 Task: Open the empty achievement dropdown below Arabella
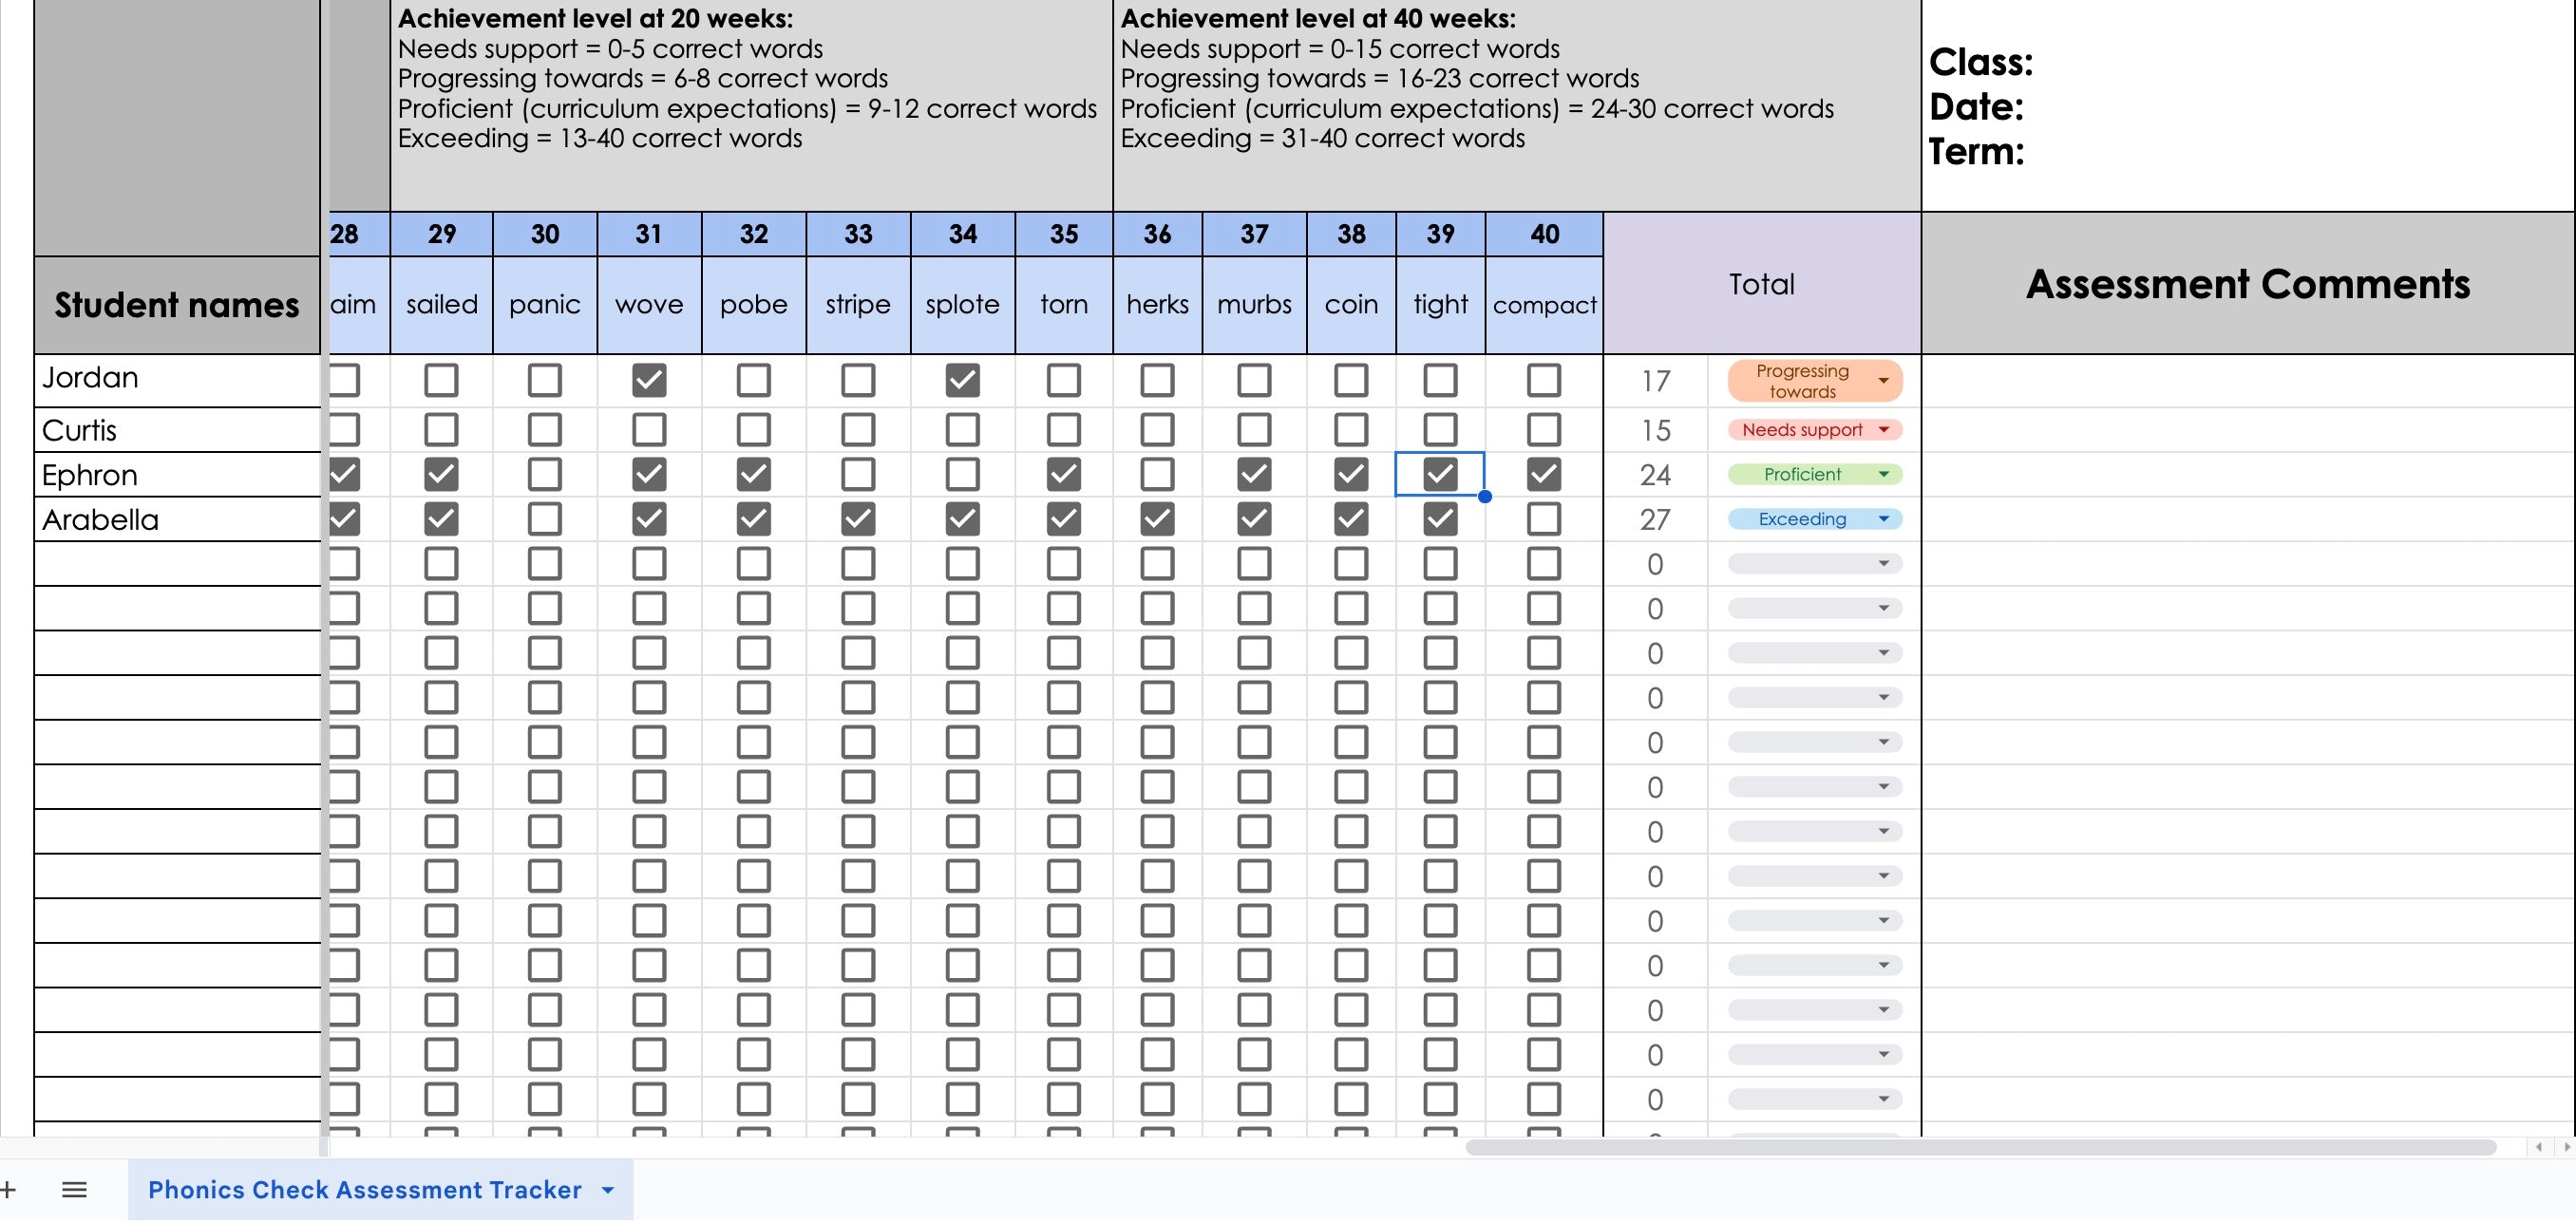1814,564
